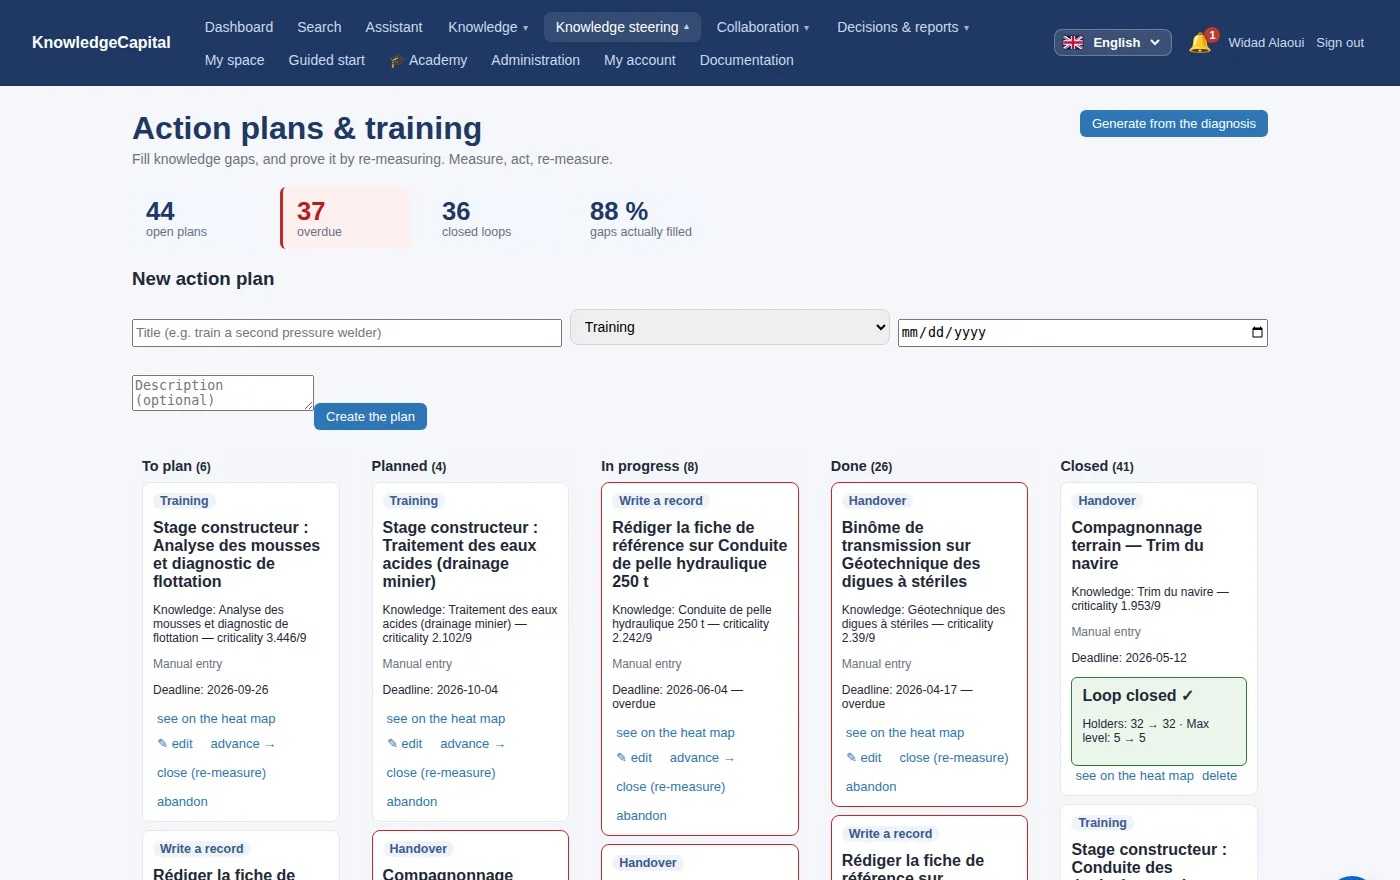Click the KnowledgeCapital logo link
The image size is (1400, 880).
tap(101, 42)
